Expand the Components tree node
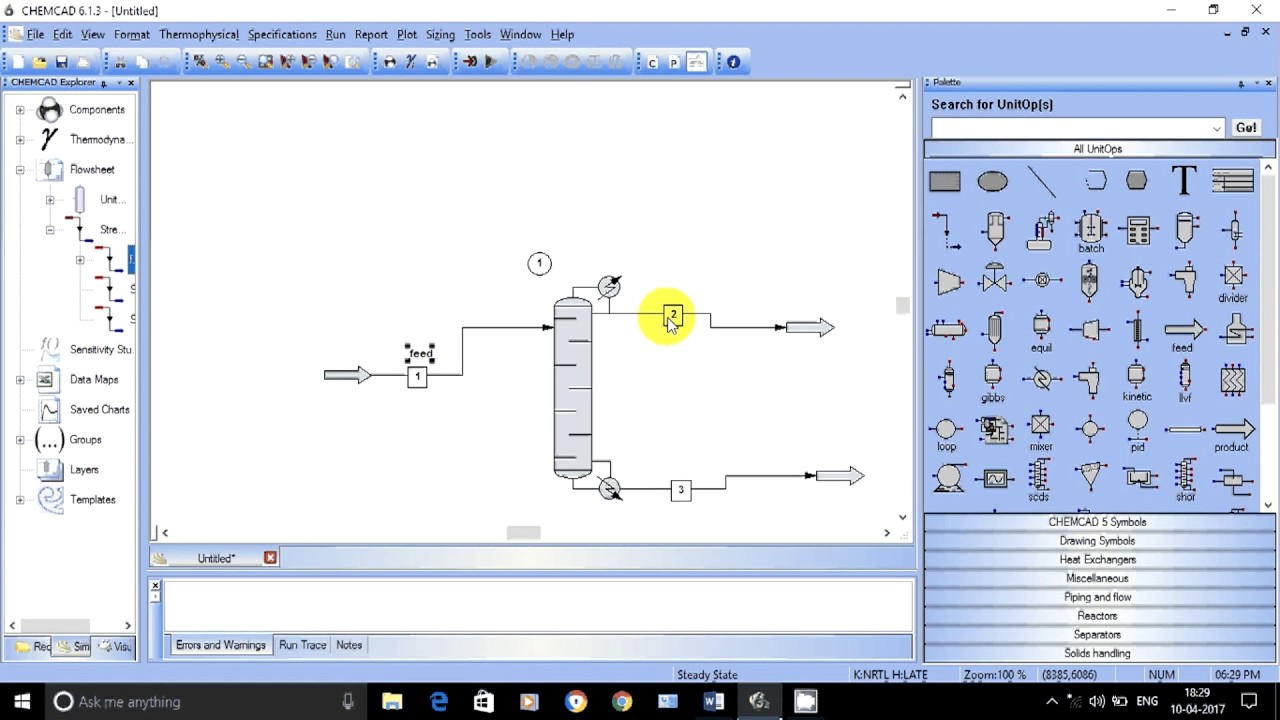Viewport: 1280px width, 720px height. pos(19,110)
